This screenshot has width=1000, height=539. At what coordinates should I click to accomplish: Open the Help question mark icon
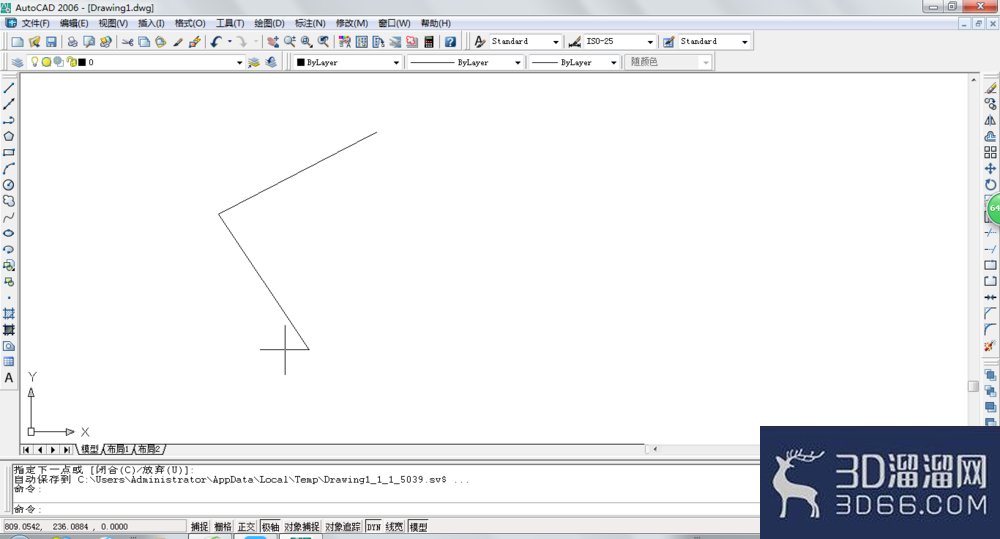[450, 41]
